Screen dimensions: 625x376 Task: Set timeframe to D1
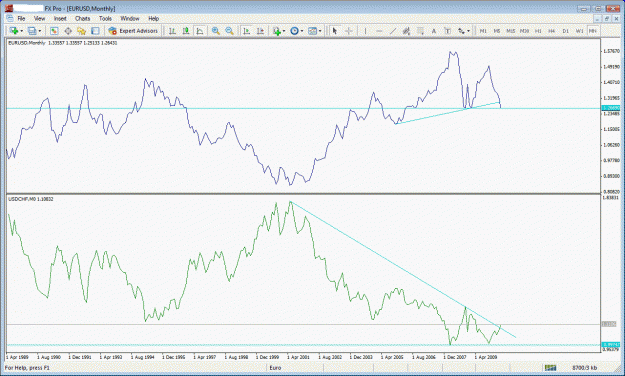point(565,31)
